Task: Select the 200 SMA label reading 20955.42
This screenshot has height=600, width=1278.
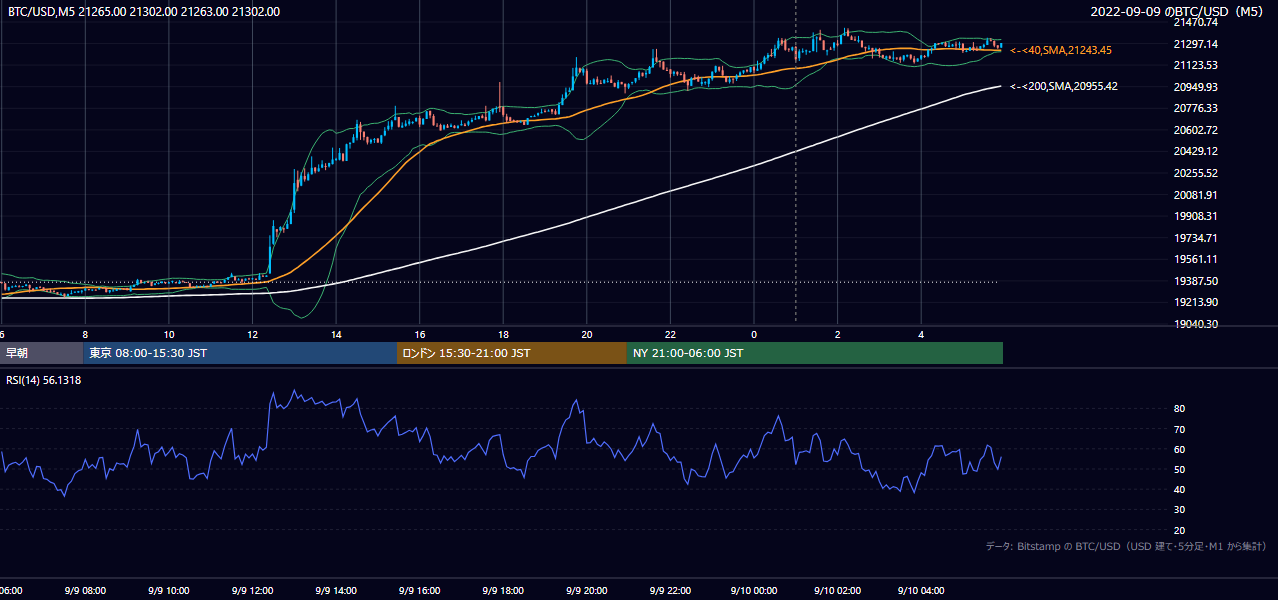Action: tap(1064, 87)
